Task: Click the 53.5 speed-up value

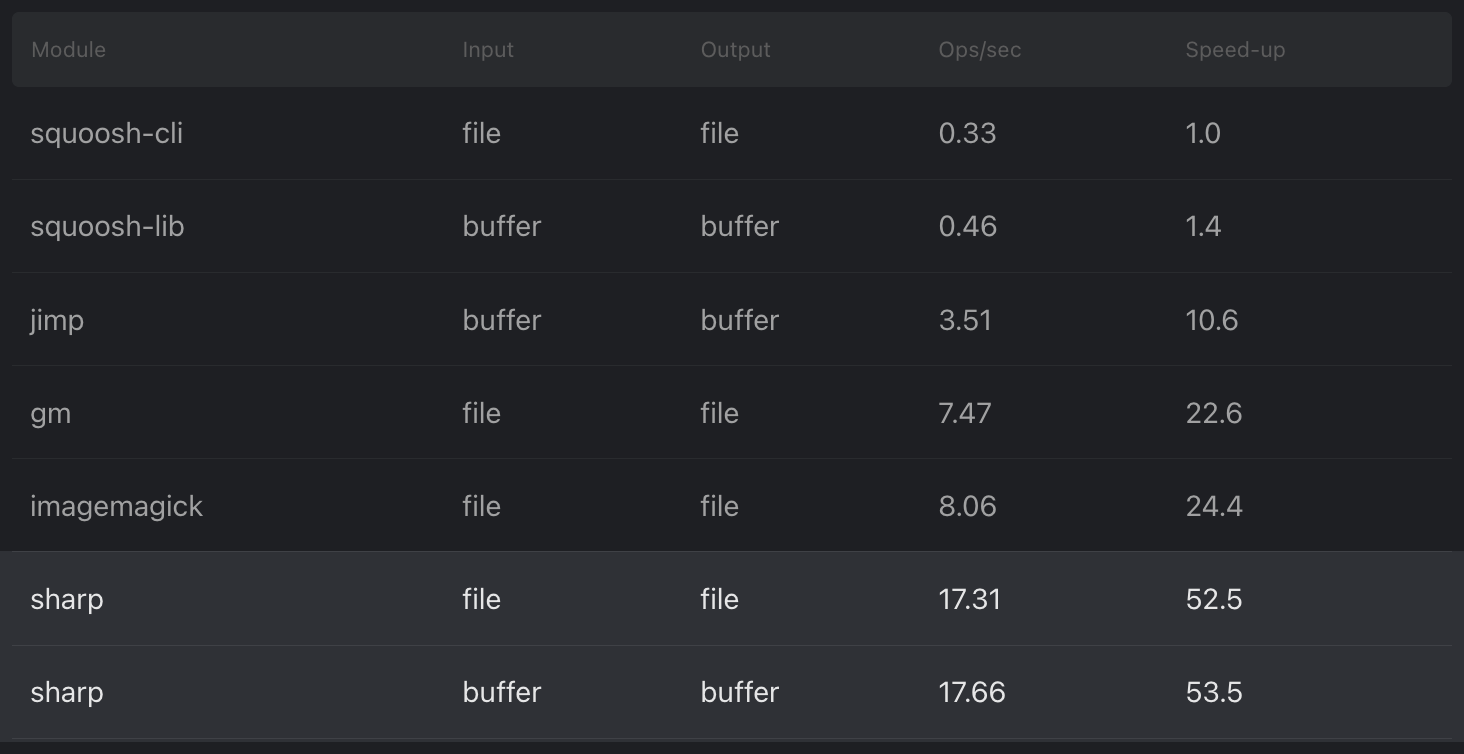Action: pyautogui.click(x=1214, y=693)
